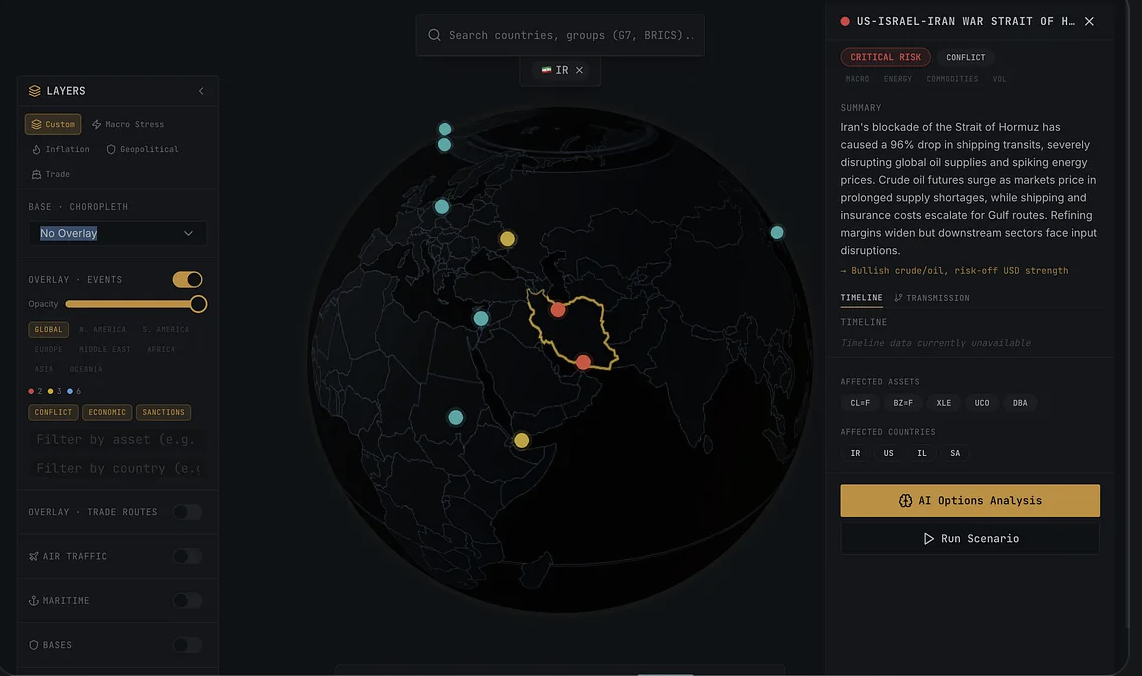Select the ASIA region filter
The image size is (1142, 676).
(x=44, y=369)
